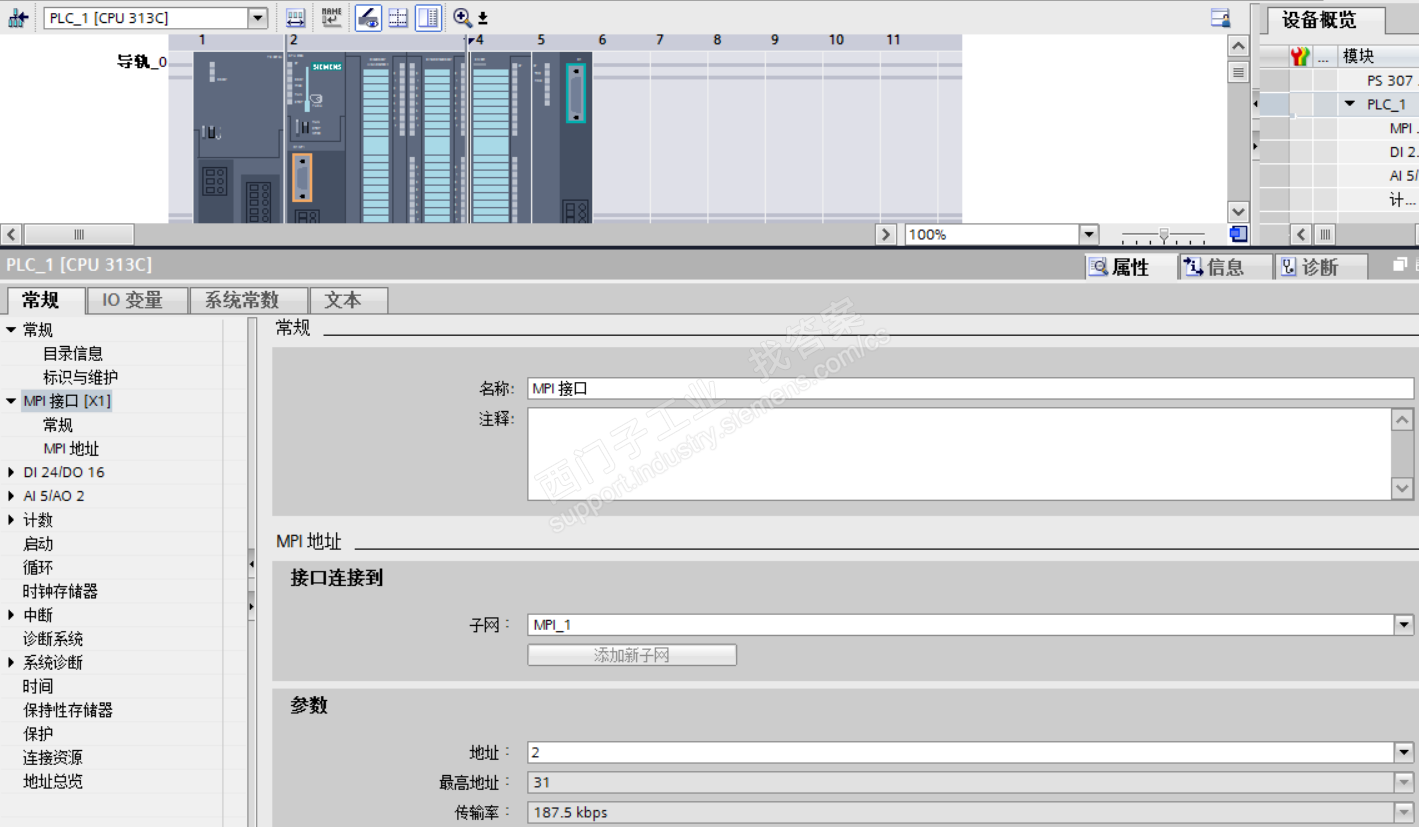The height and width of the screenshot is (827, 1419).
Task: Select 目录信息 in the navigation tree
Action: pyautogui.click(x=73, y=354)
